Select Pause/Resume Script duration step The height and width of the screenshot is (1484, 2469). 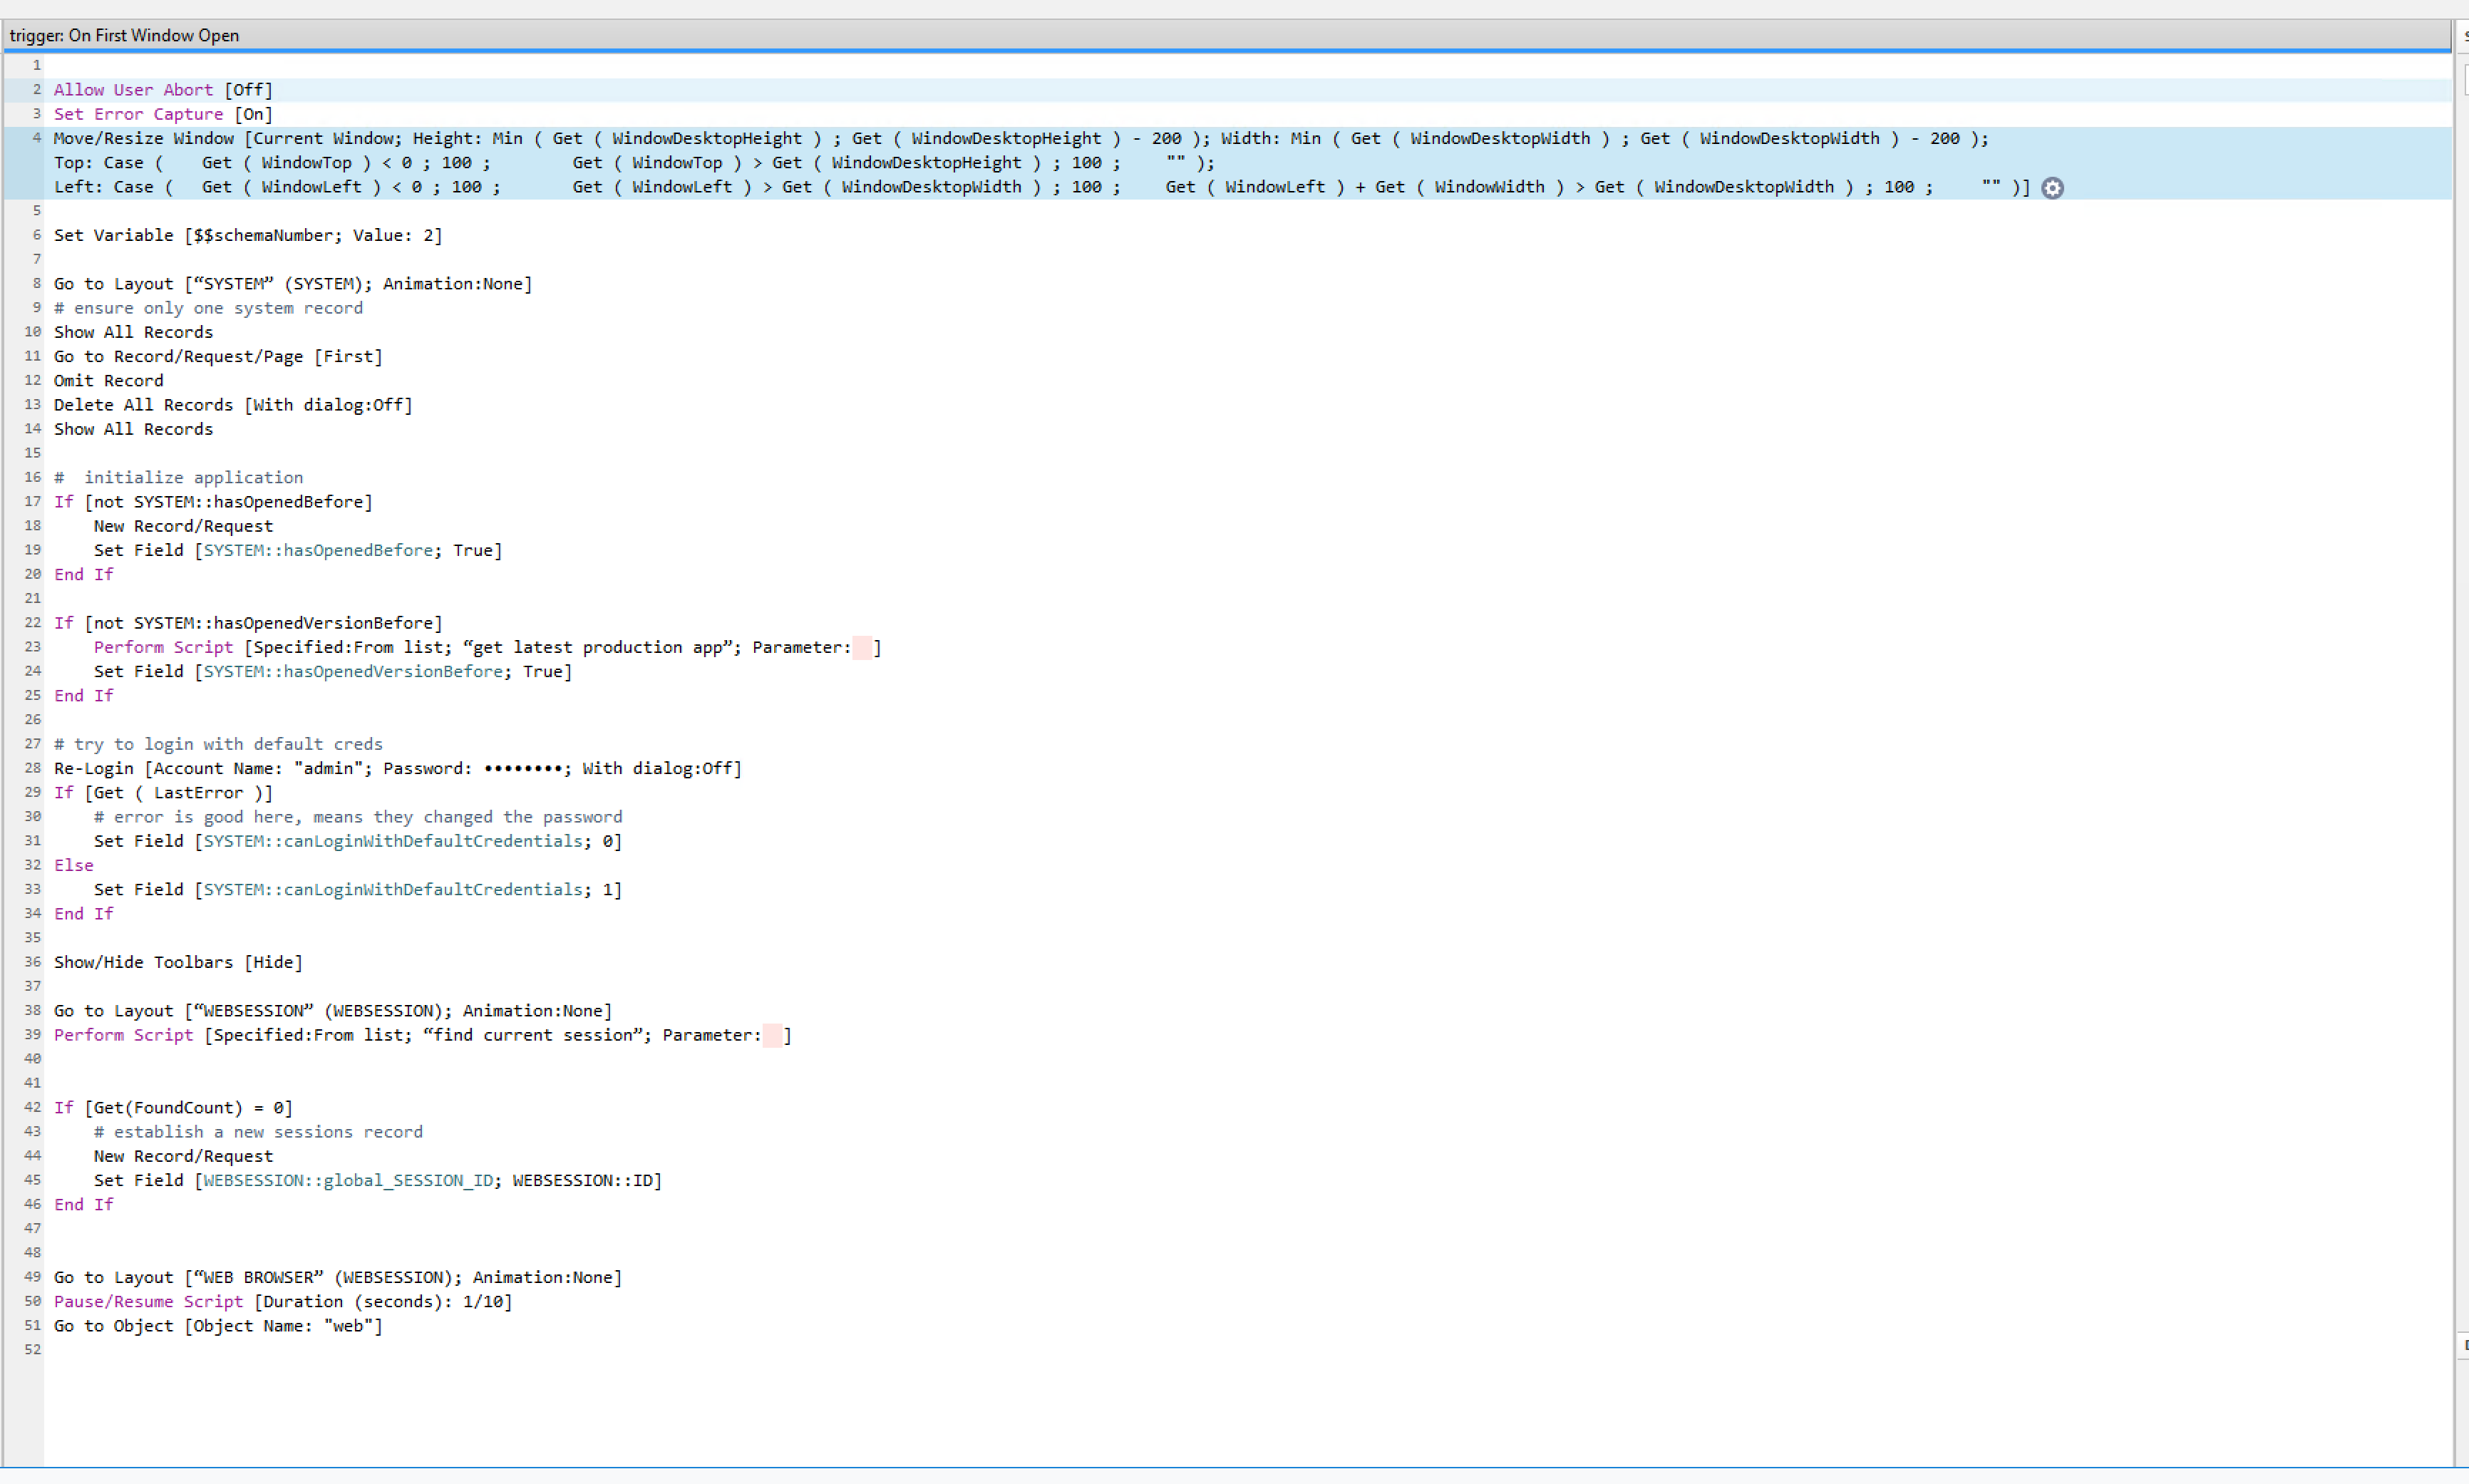(283, 1302)
